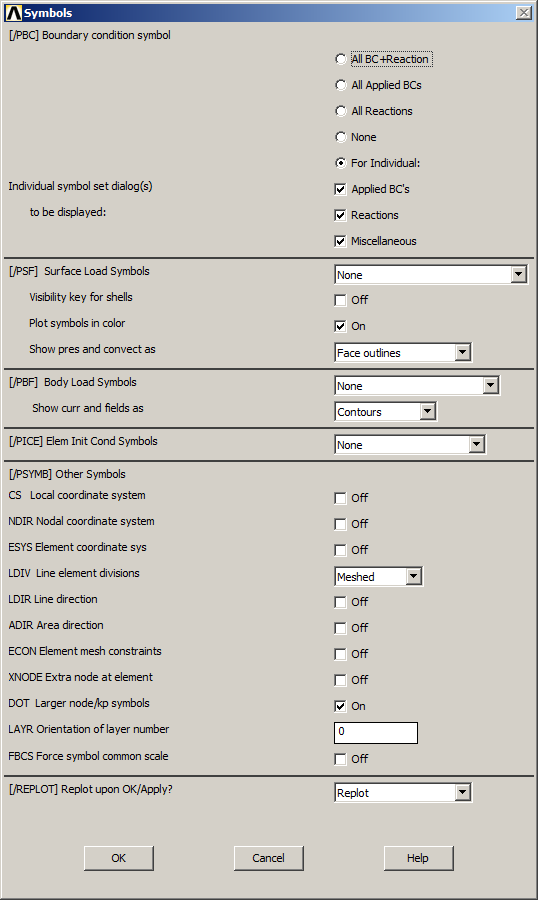The image size is (538, 900).
Task: Click the OK button
Action: click(x=119, y=858)
